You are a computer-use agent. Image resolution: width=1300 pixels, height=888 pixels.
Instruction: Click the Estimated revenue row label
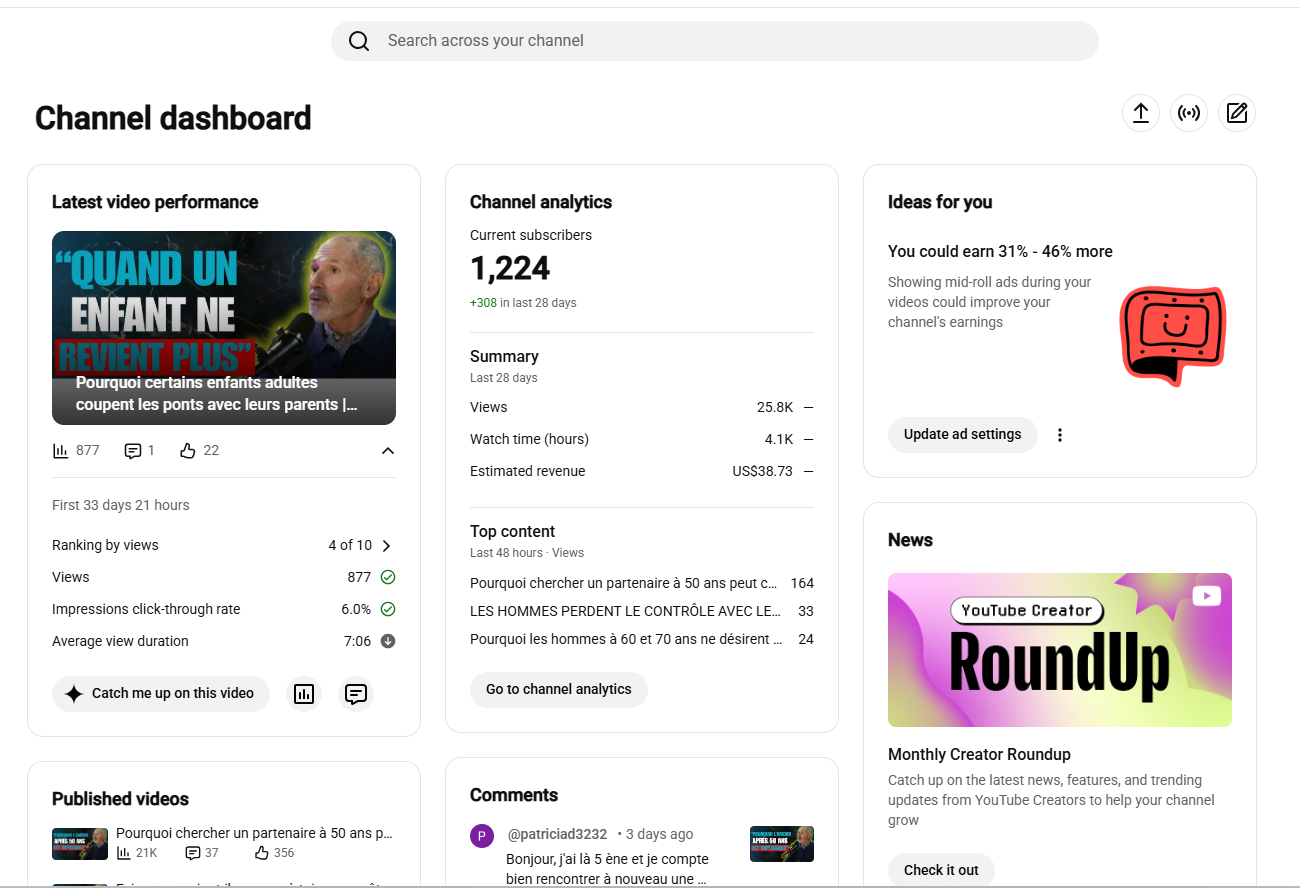[x=528, y=471]
